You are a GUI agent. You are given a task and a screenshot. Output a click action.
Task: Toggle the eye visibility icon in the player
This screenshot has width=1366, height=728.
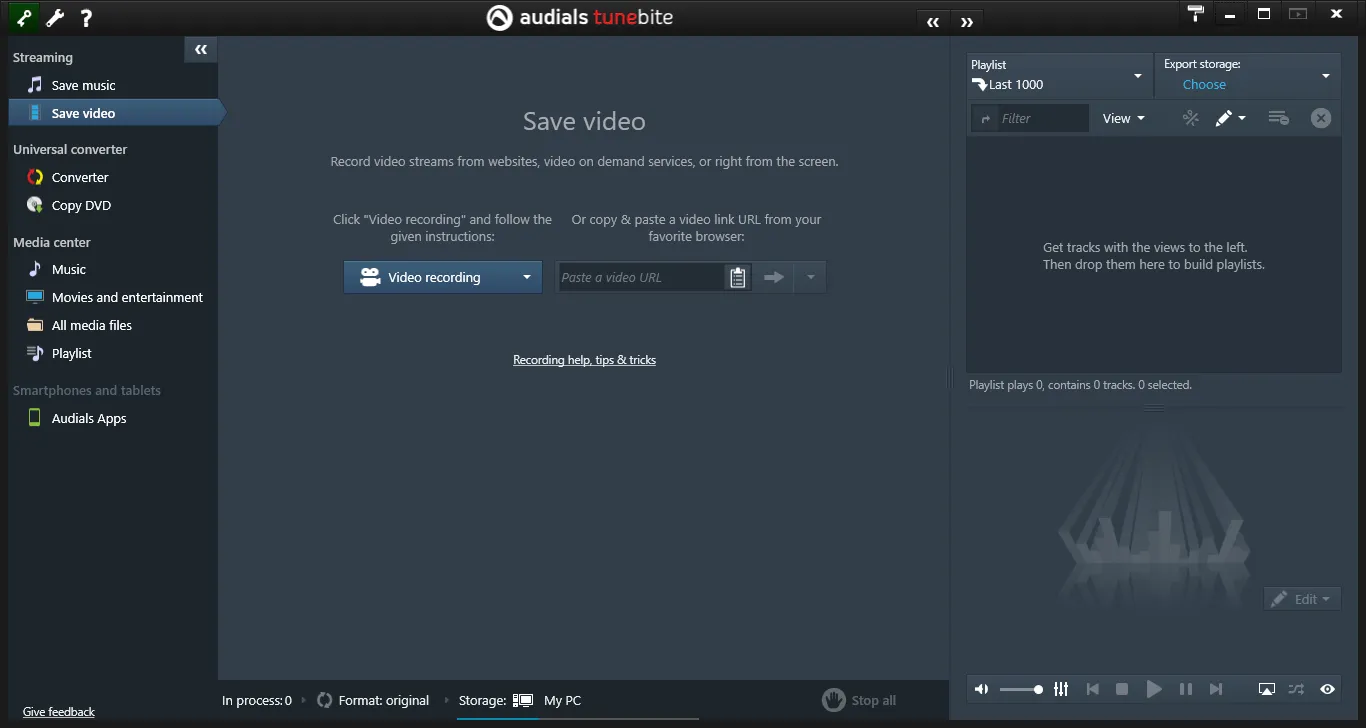pos(1328,689)
